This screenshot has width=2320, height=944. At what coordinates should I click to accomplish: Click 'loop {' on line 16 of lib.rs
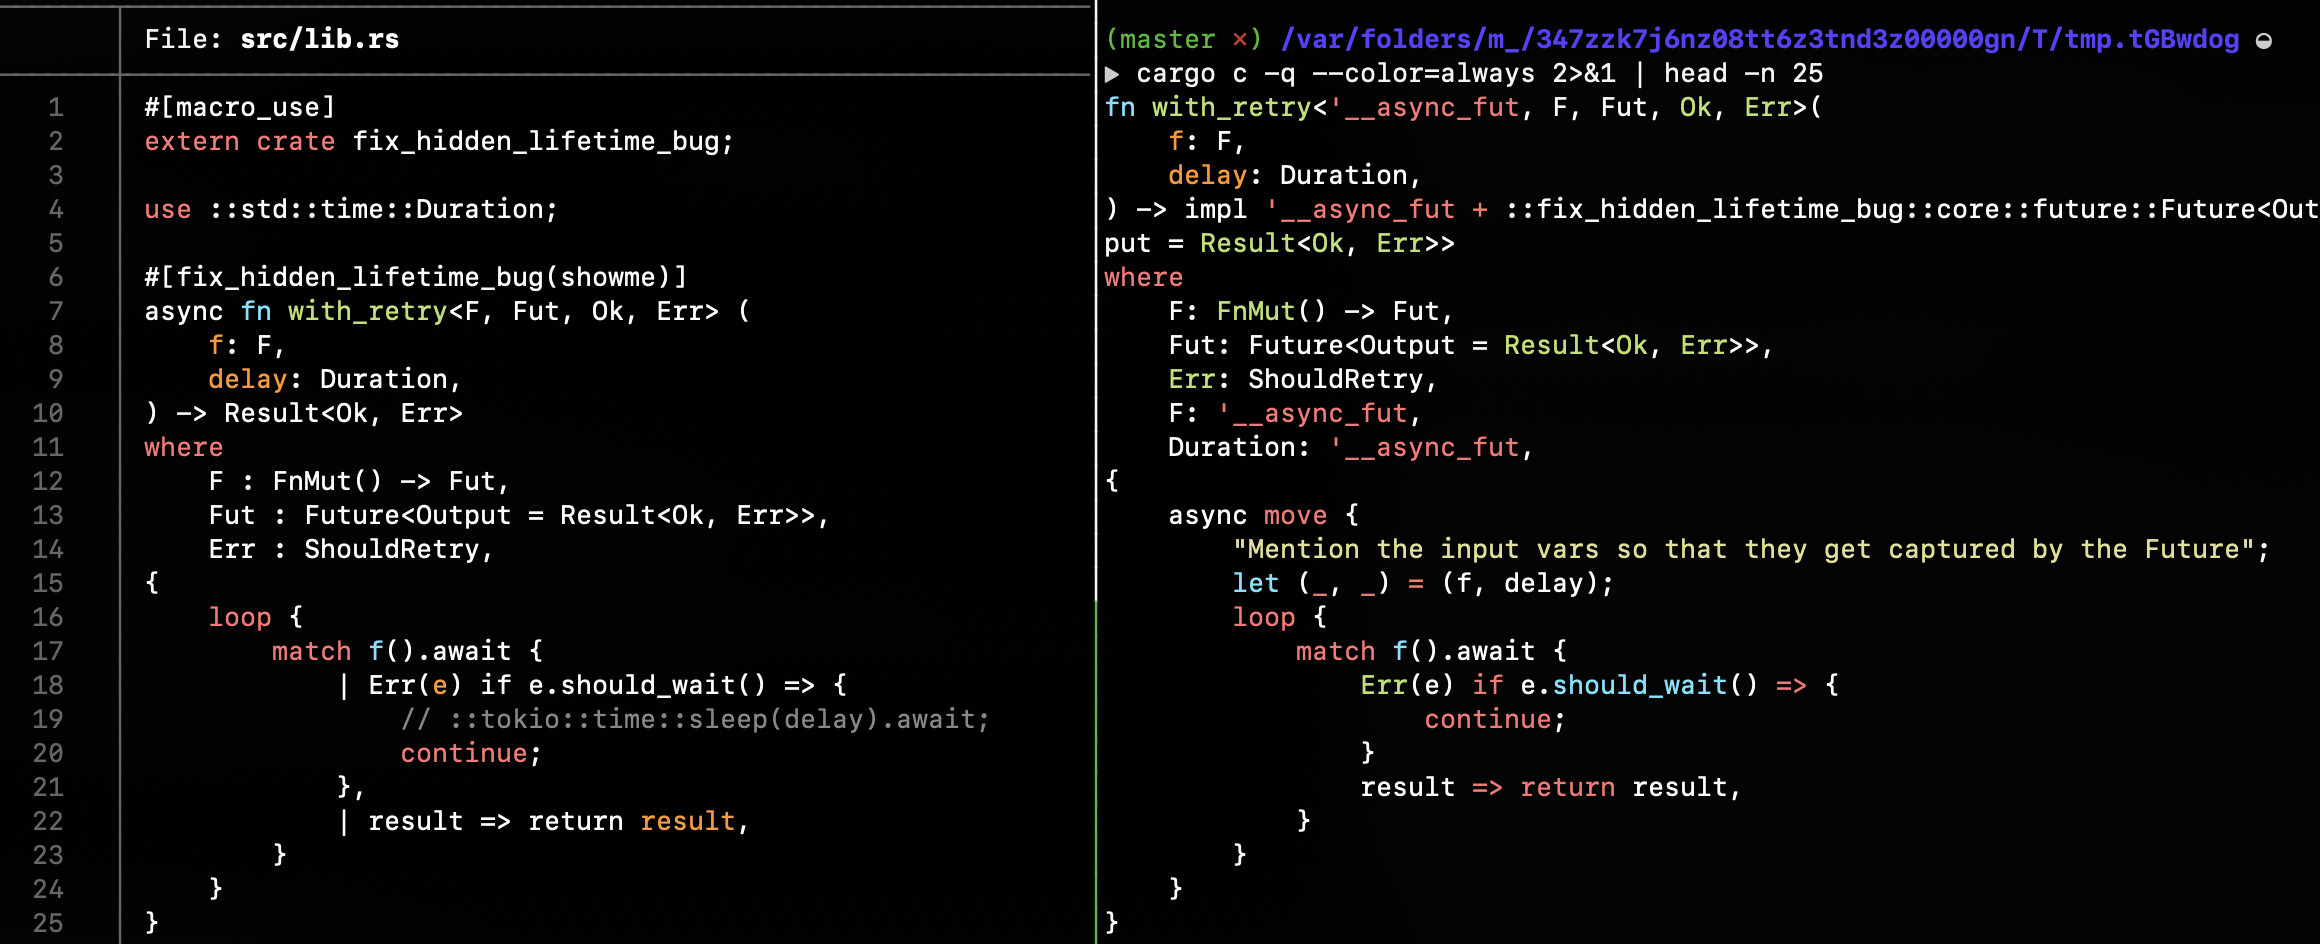pos(256,617)
